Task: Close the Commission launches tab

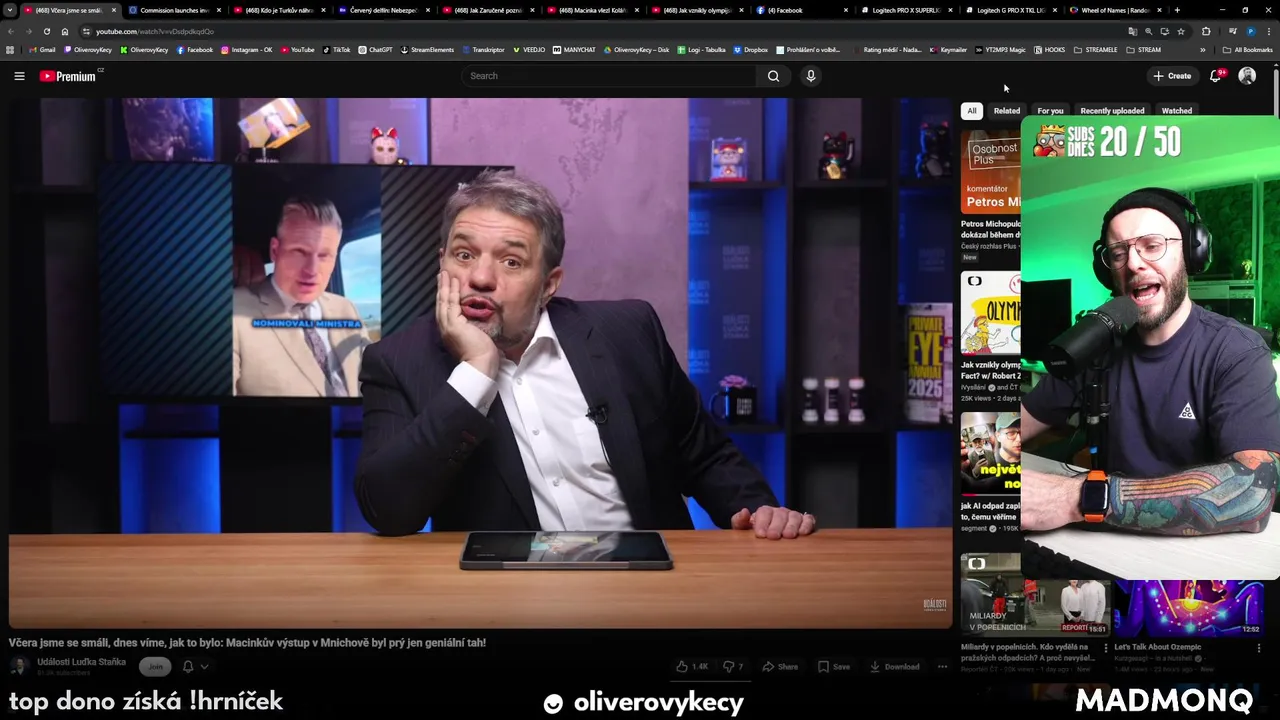Action: pos(218,10)
